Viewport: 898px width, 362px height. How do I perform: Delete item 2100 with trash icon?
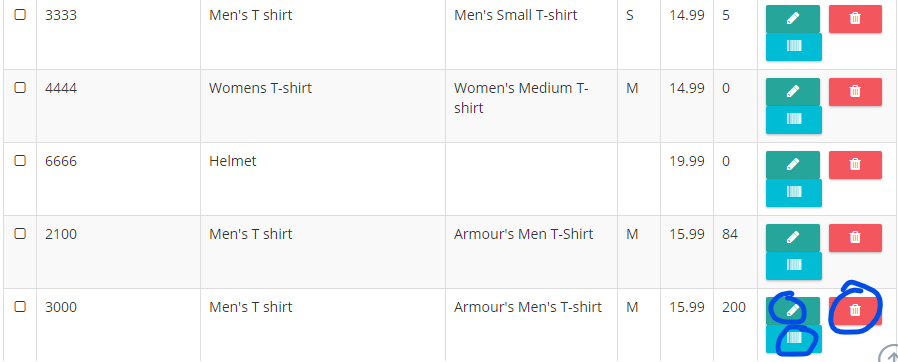tap(855, 238)
